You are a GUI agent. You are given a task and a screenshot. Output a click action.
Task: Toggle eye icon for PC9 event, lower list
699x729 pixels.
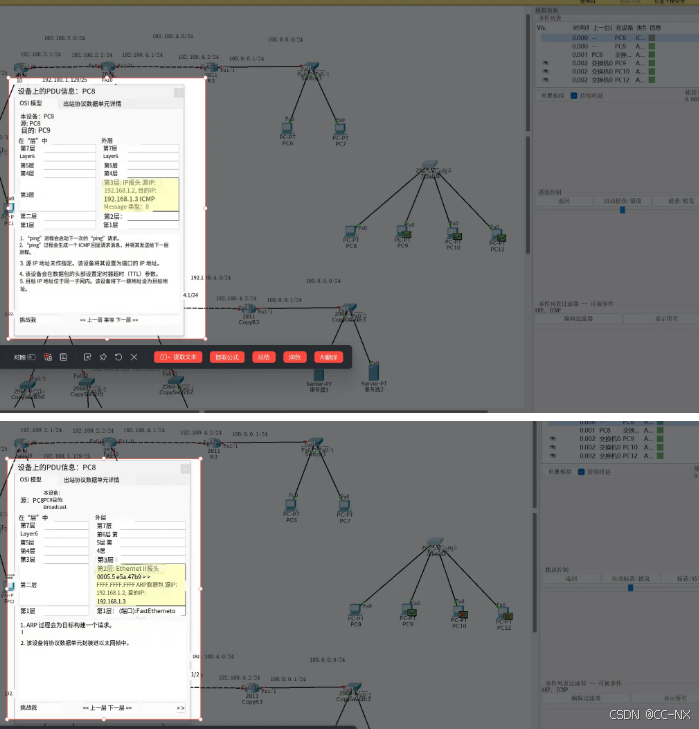(x=553, y=439)
